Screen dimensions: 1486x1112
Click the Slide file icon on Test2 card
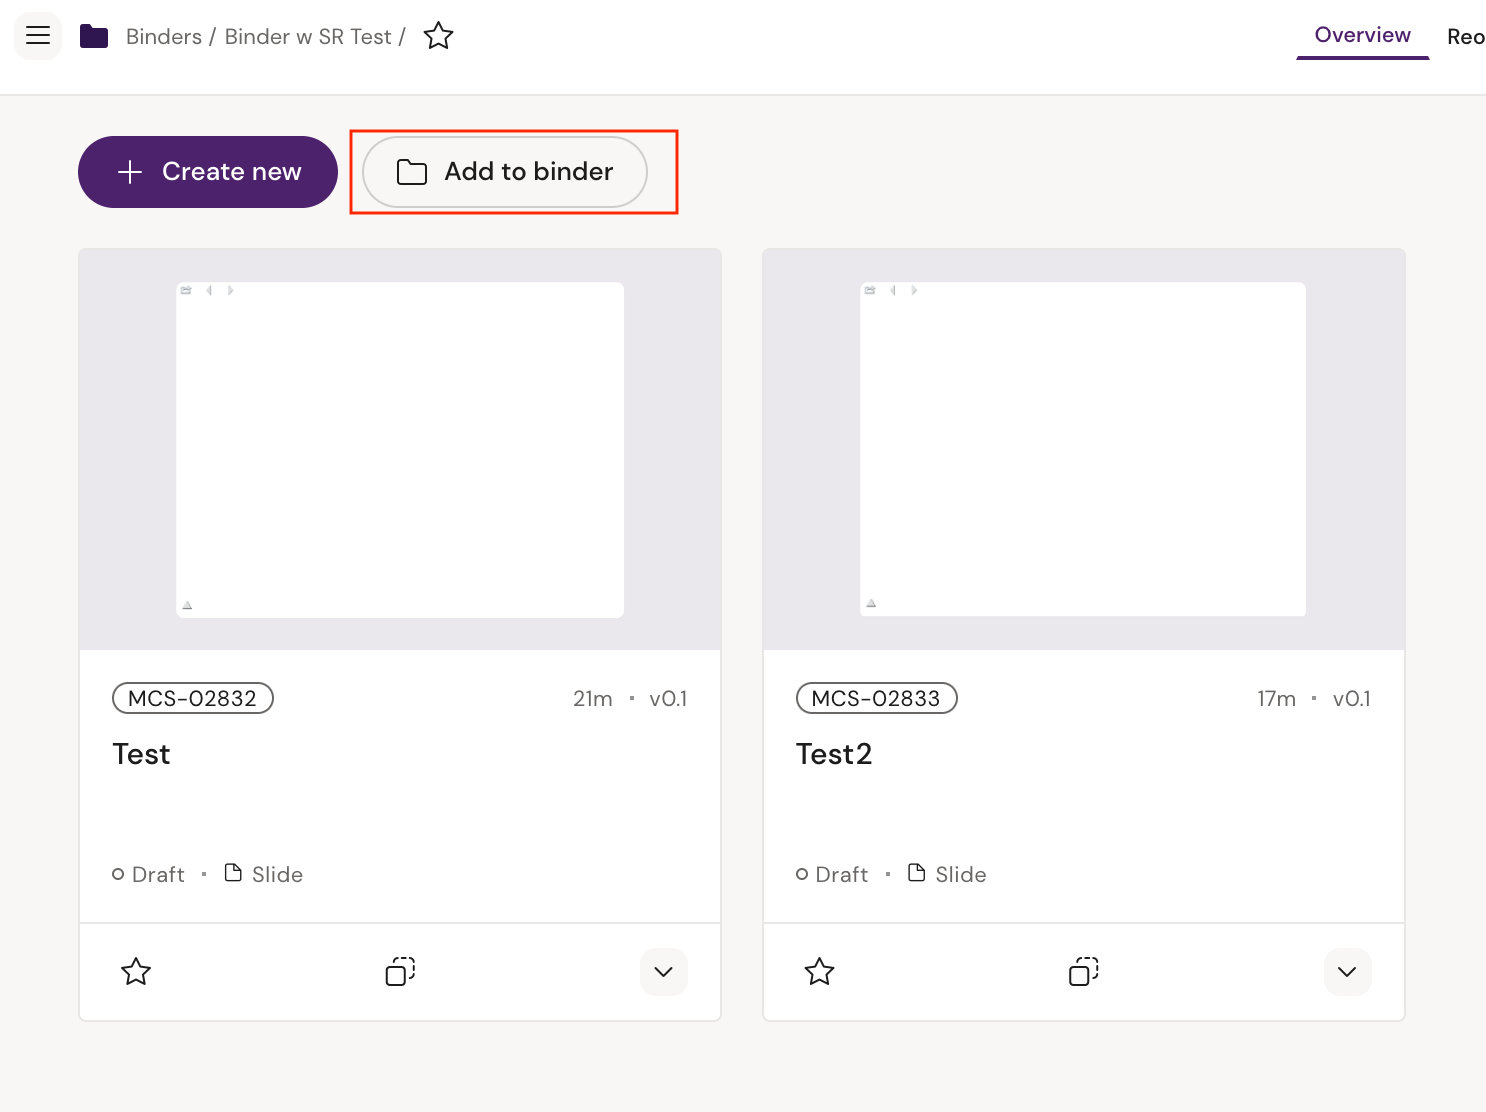click(x=916, y=873)
